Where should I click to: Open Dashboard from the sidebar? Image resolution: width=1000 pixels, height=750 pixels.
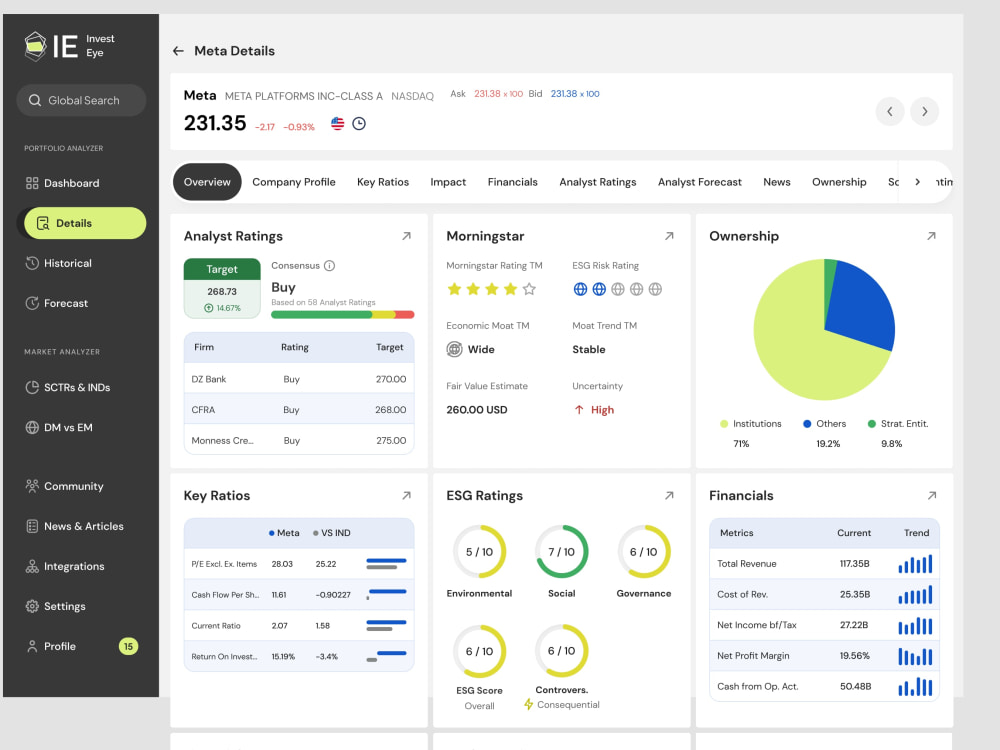point(62,183)
